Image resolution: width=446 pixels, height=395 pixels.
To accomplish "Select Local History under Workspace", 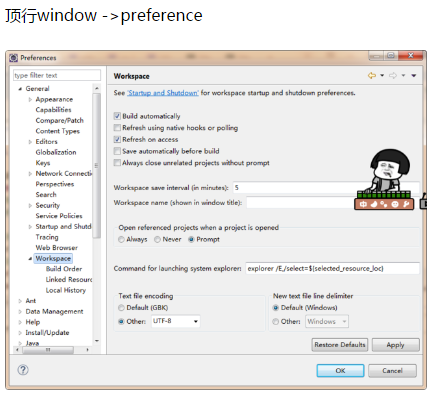I will click(66, 290).
